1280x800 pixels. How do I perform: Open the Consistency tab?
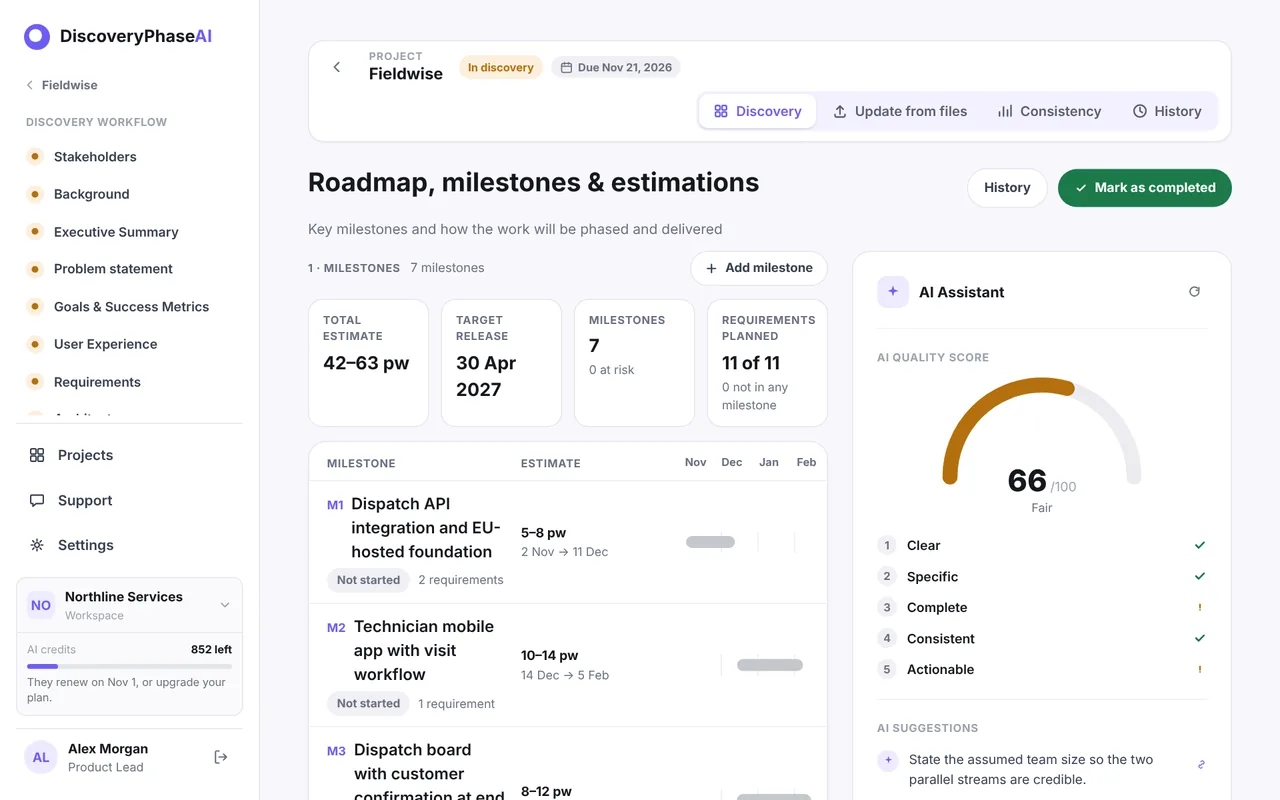[1049, 111]
